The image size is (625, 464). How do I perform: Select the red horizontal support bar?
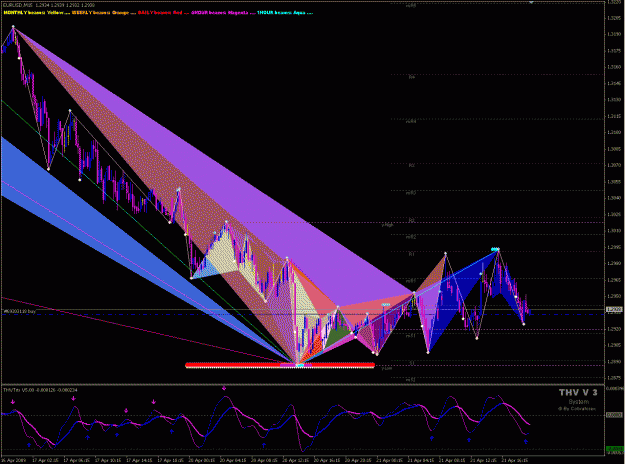tap(280, 365)
